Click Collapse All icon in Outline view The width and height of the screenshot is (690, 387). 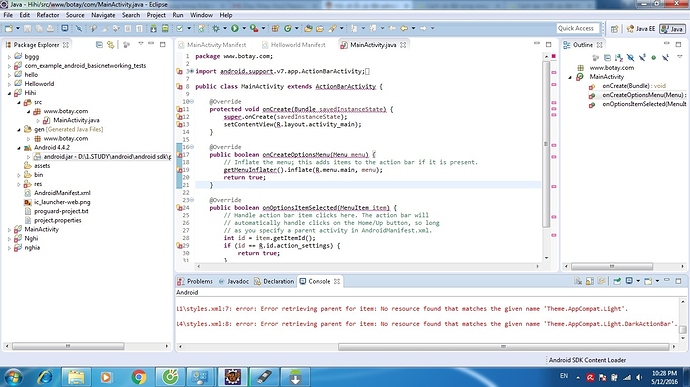coord(607,58)
